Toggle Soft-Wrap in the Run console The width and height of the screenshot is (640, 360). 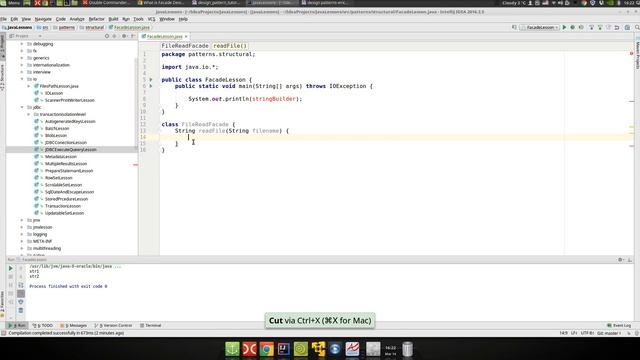click(21, 285)
